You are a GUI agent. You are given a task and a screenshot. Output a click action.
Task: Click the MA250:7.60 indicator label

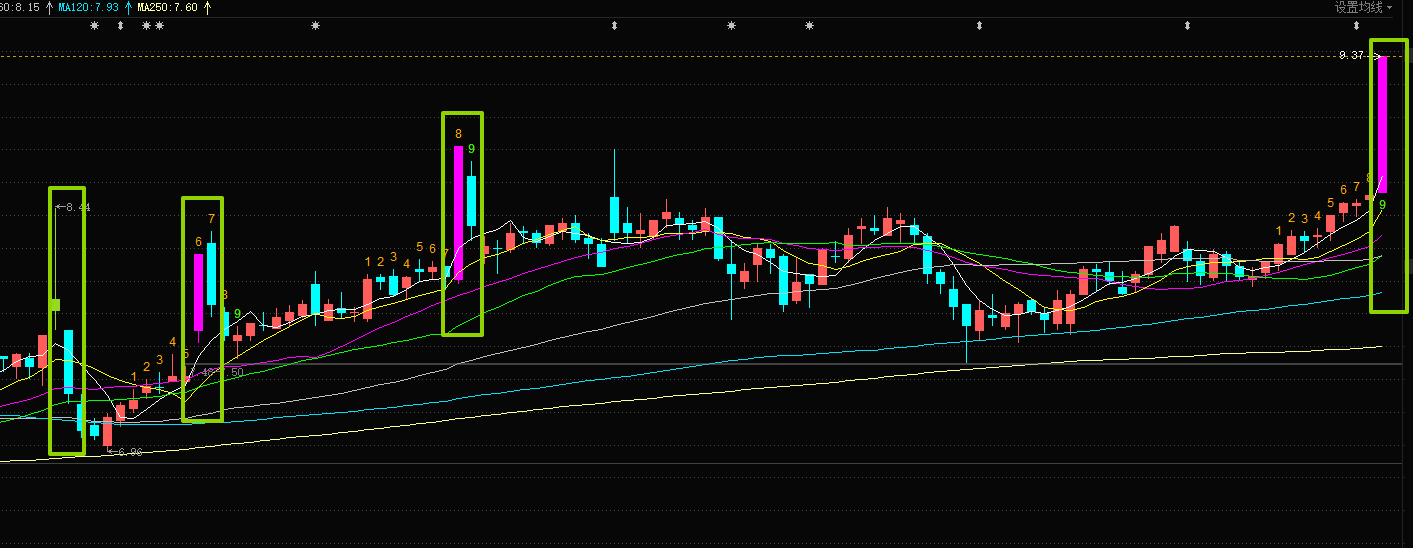pos(168,7)
